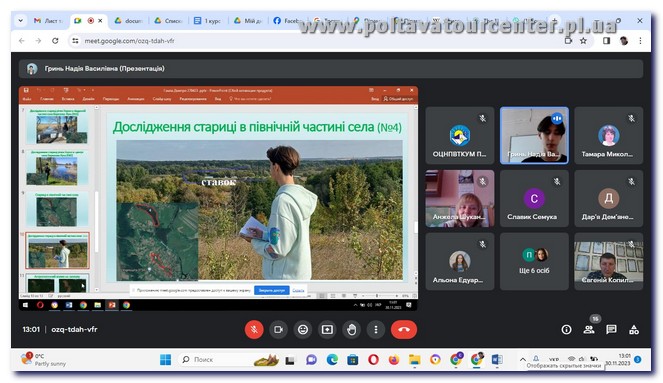Open Windows Start menu
Viewport: 663px width, 383px height.
[x=166, y=359]
